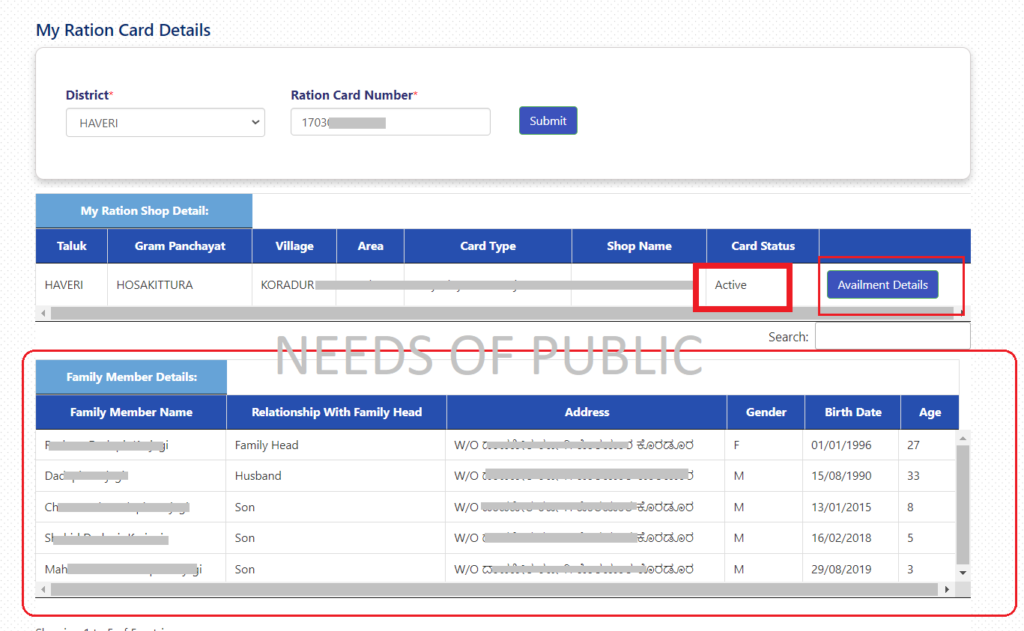Click left arrow on shop detail horizontal scrollbar
The height and width of the screenshot is (631, 1024).
click(42, 313)
